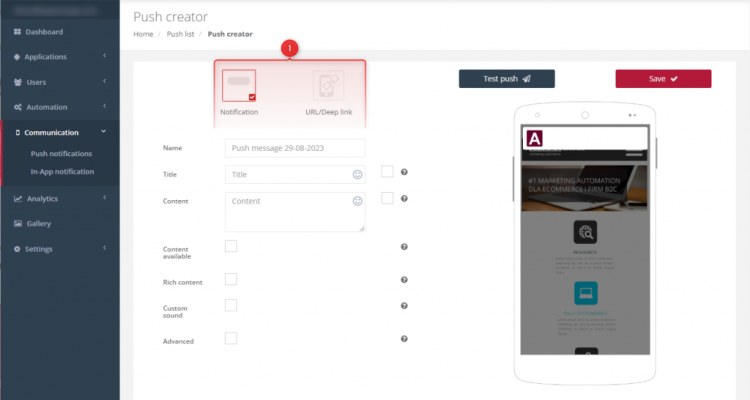Open the Users sidebar item
This screenshot has width=750, height=400.
[x=36, y=82]
